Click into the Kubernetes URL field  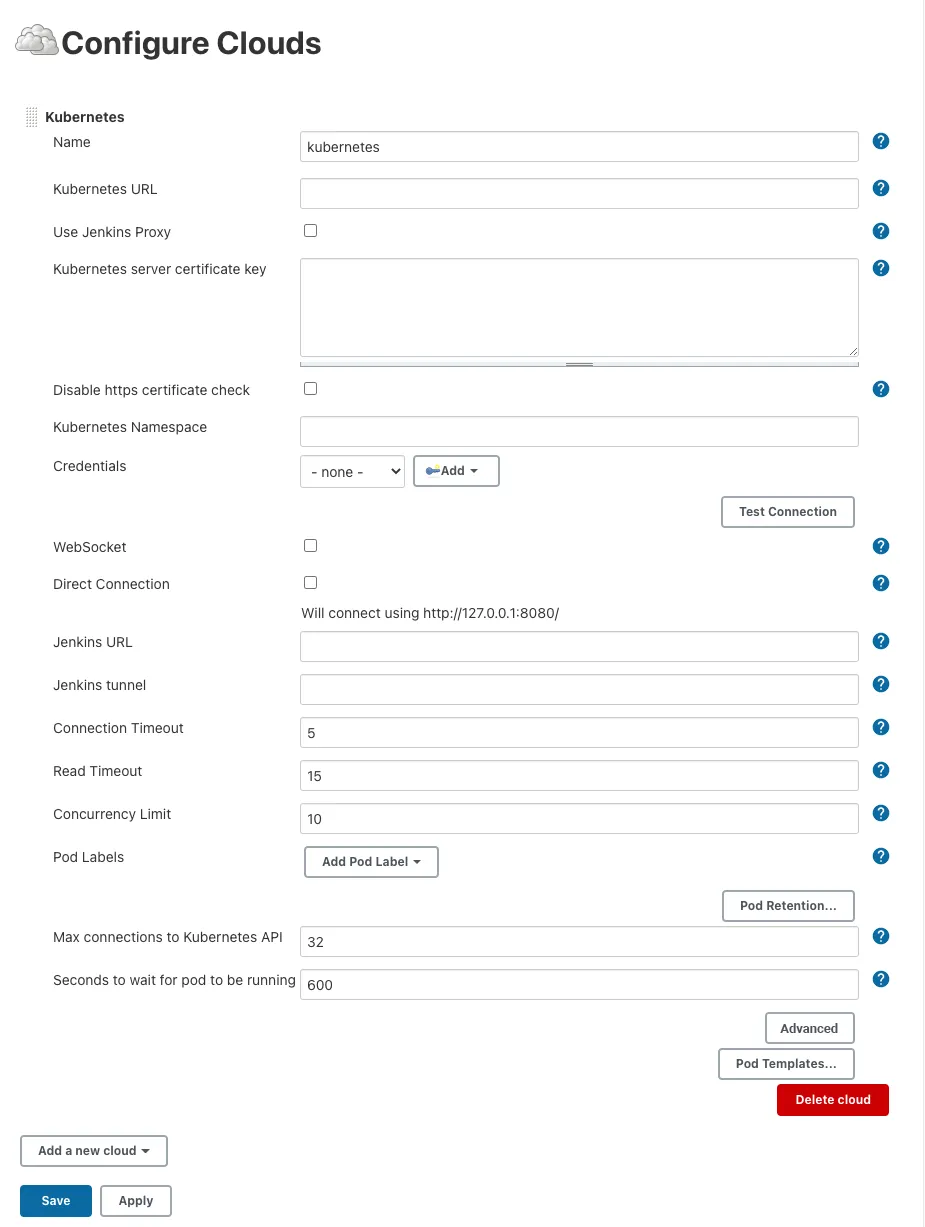click(579, 194)
